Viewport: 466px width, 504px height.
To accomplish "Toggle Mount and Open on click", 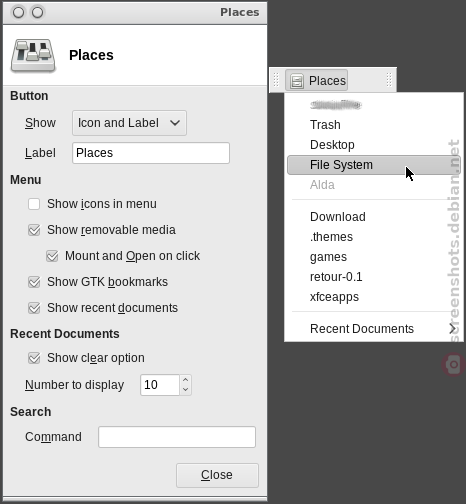I will (x=52, y=256).
